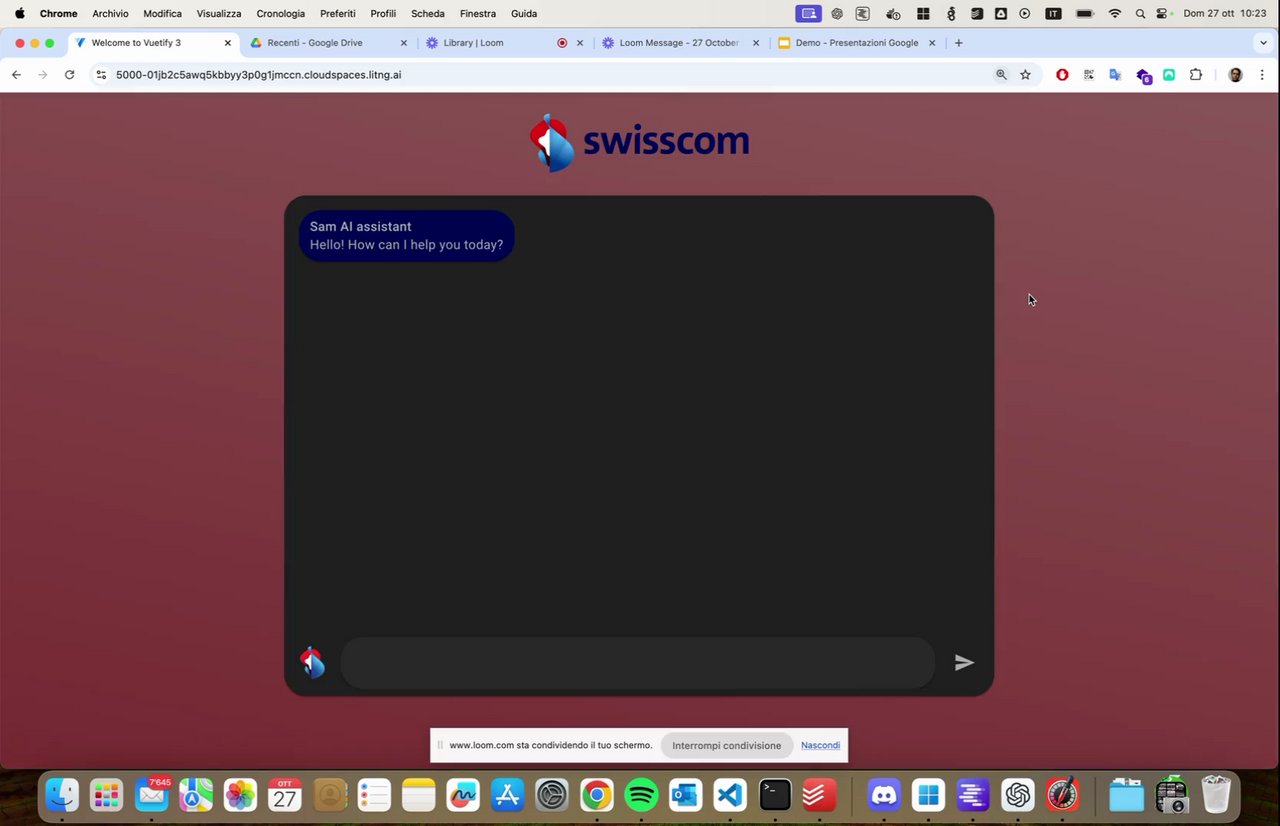
Task: Open the Archivio menu
Action: click(x=110, y=14)
